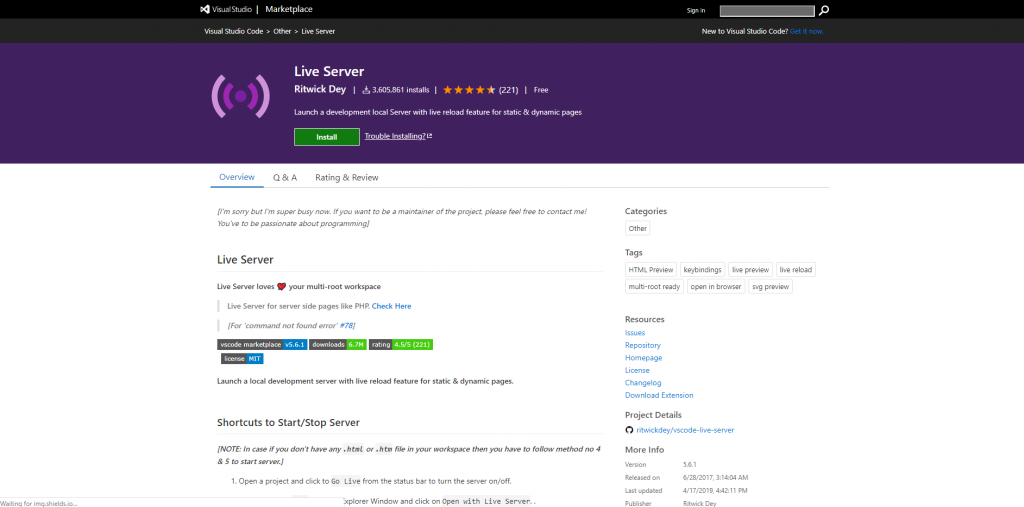Open the Homepage resource link
The width and height of the screenshot is (1024, 507).
643,358
